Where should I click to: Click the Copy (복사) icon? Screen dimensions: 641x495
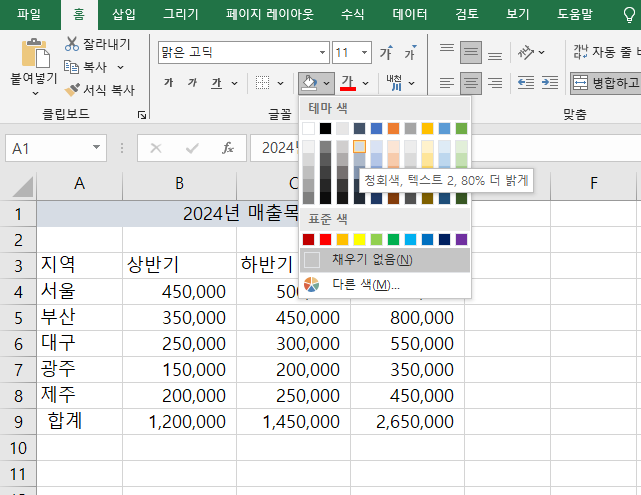[72, 67]
